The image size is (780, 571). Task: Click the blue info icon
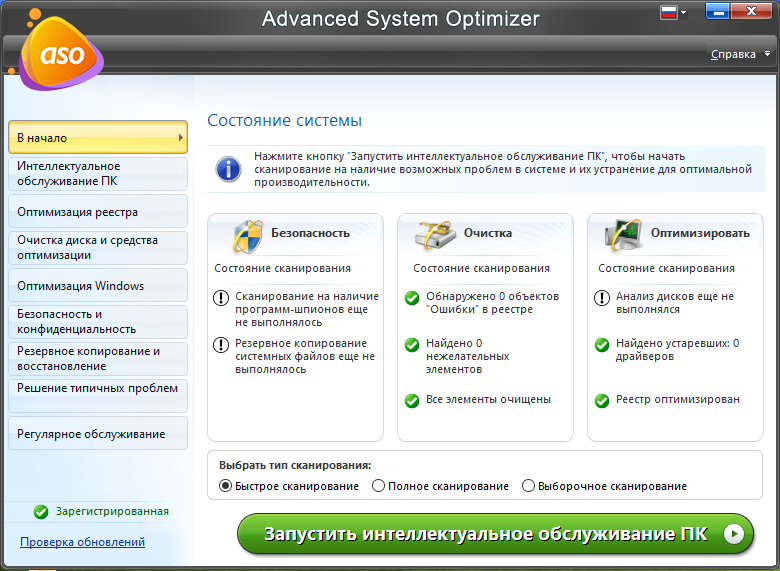(x=228, y=169)
